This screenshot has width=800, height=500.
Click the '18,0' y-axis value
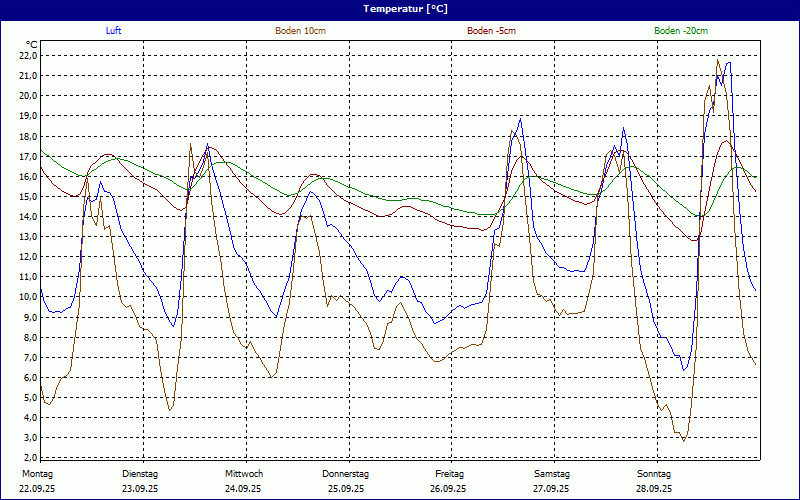coord(29,136)
